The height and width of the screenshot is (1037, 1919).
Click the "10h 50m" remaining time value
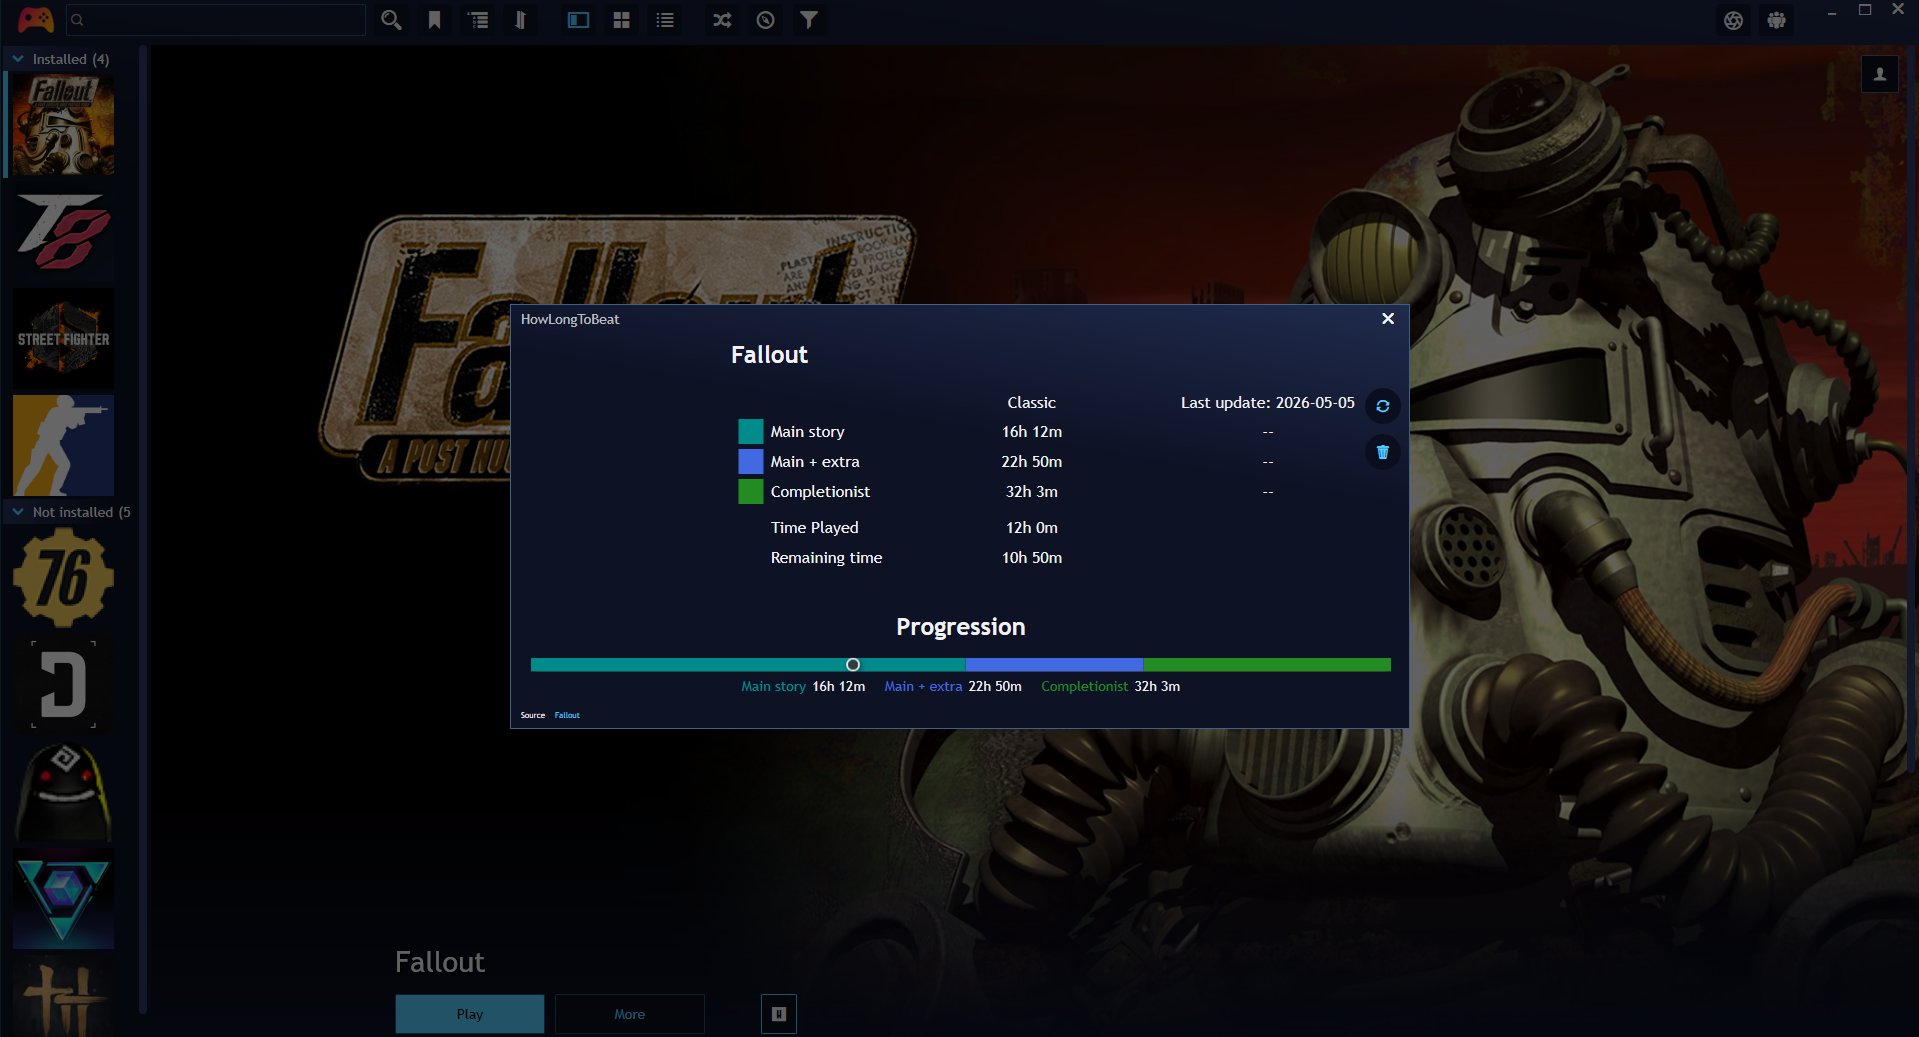pyautogui.click(x=1032, y=558)
